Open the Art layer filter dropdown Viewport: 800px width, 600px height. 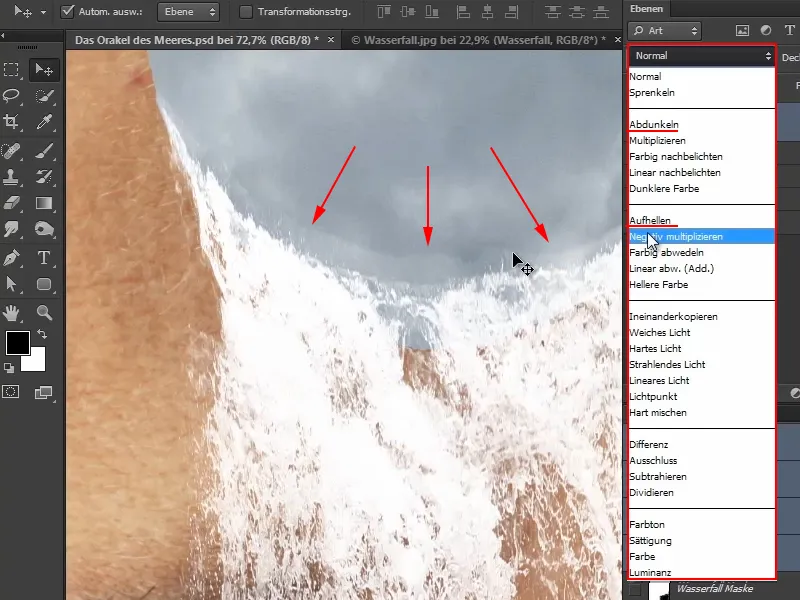[664, 31]
